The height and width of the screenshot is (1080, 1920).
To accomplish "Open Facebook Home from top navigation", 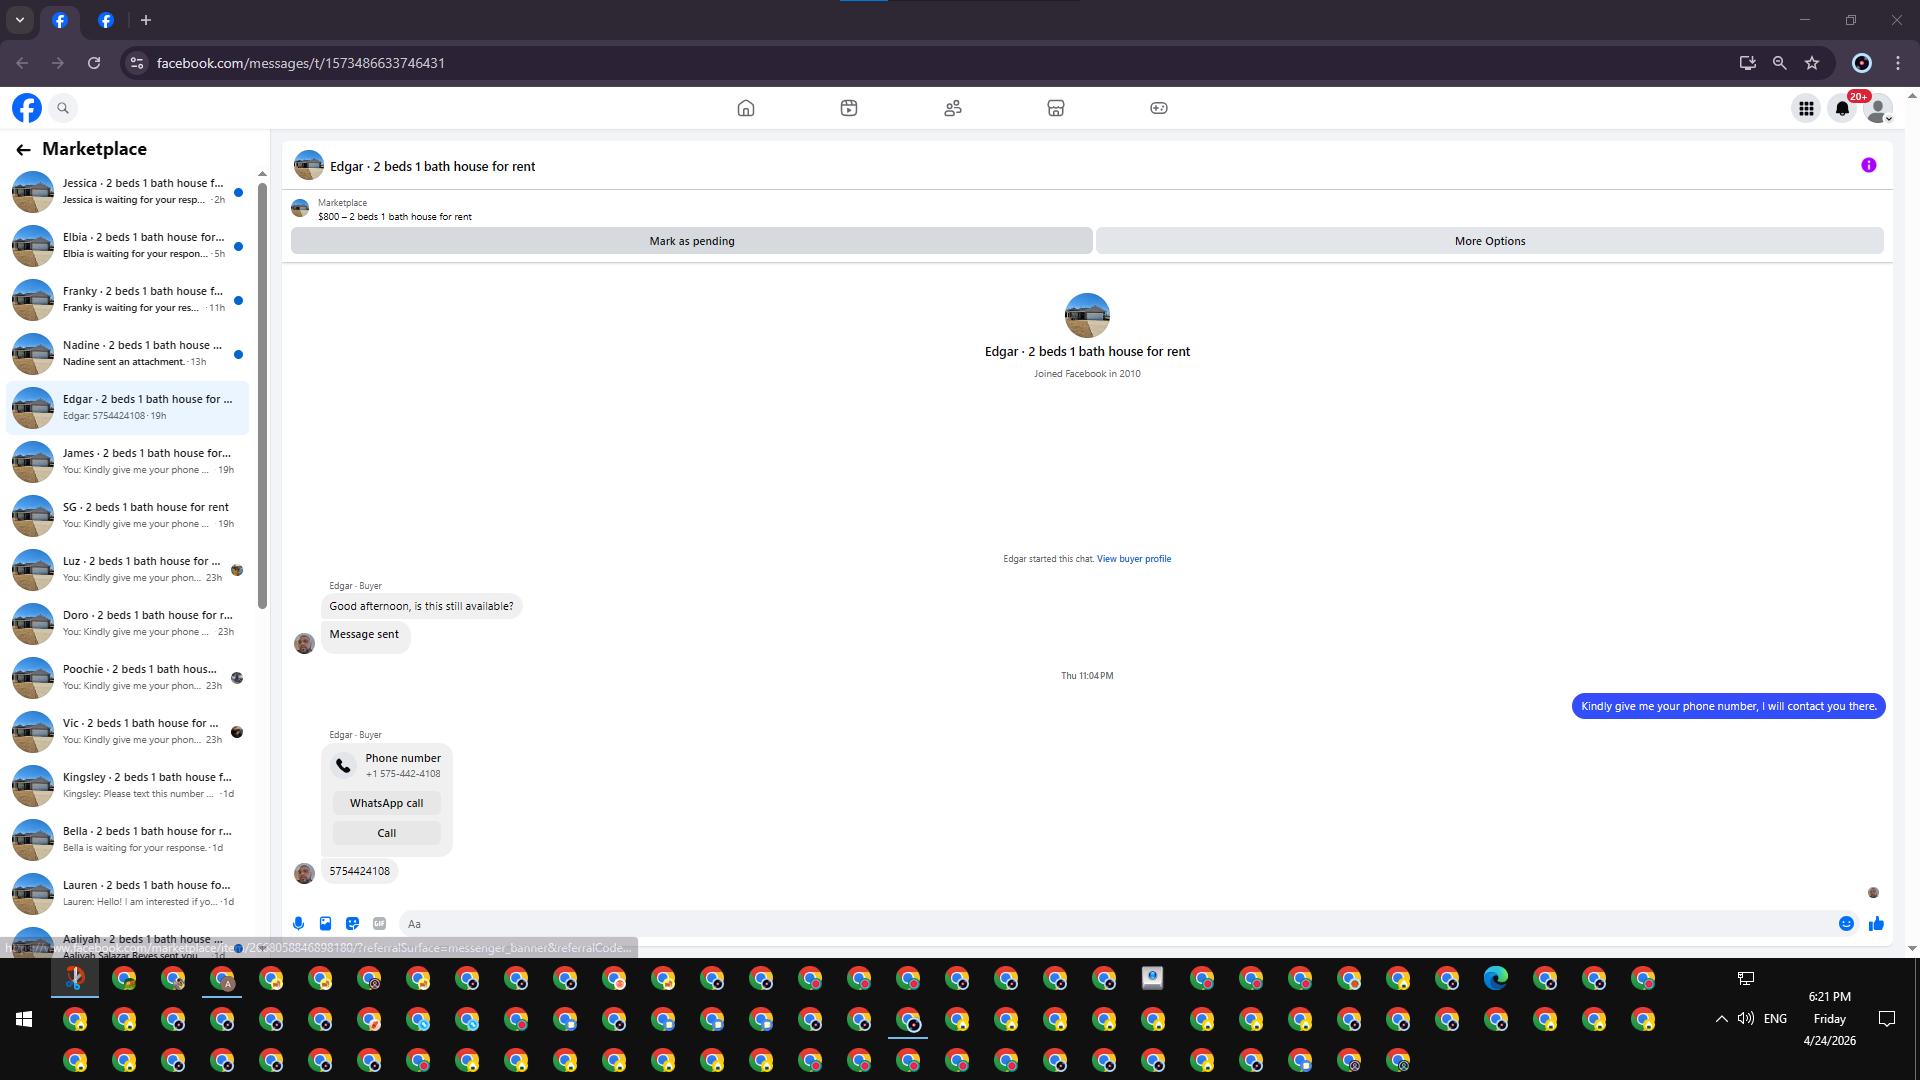I will (x=745, y=108).
